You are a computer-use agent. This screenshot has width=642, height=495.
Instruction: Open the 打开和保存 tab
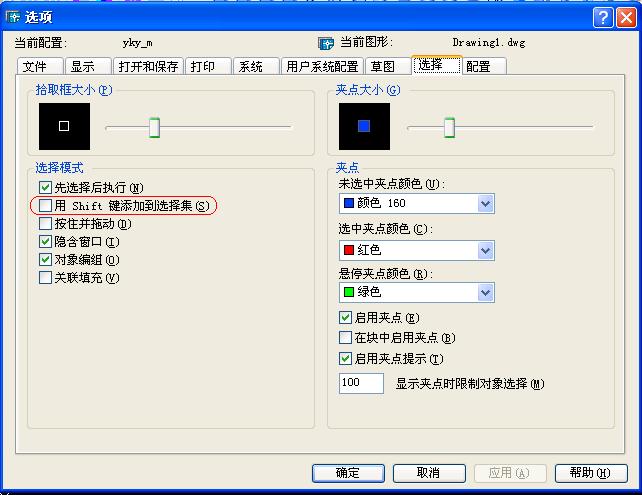pyautogui.click(x=148, y=66)
